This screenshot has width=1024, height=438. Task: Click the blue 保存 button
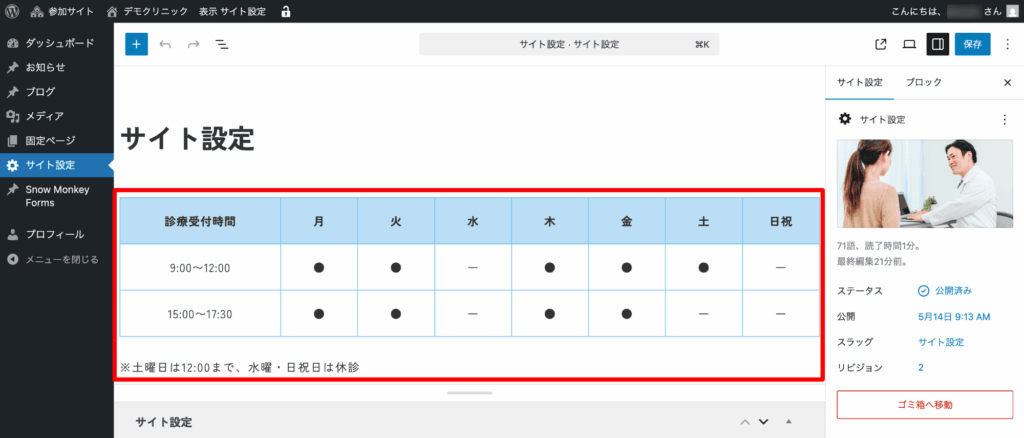pyautogui.click(x=972, y=44)
